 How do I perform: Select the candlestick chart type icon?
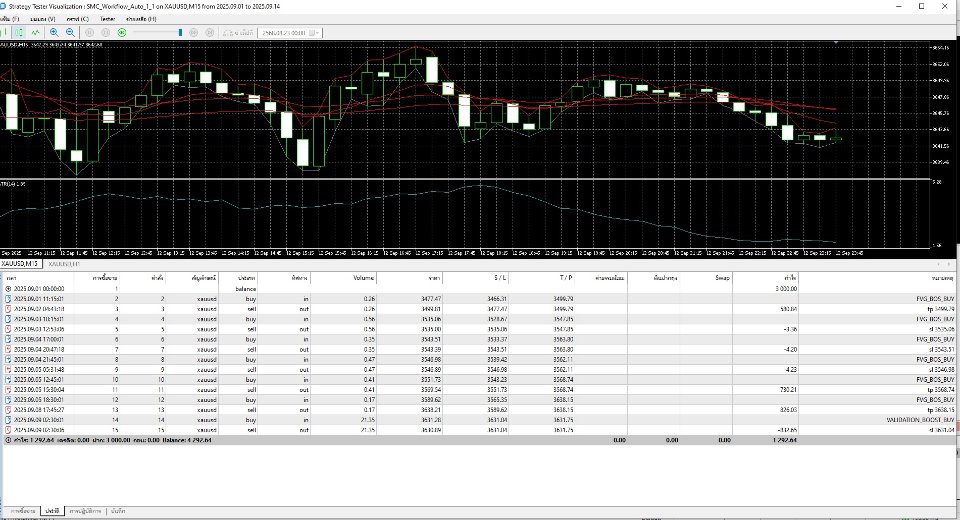(19, 32)
